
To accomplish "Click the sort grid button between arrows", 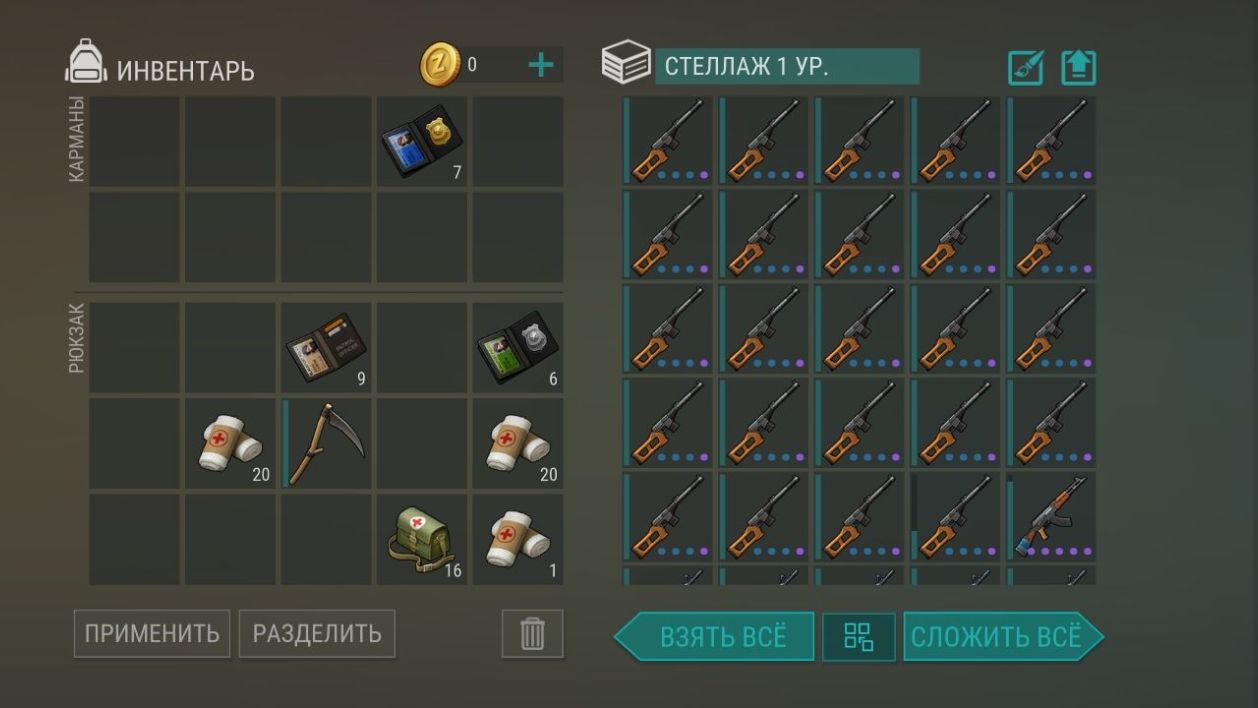I will point(859,637).
